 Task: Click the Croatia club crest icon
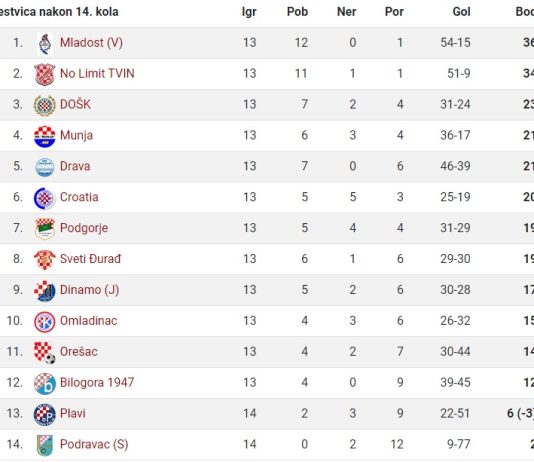coord(45,198)
